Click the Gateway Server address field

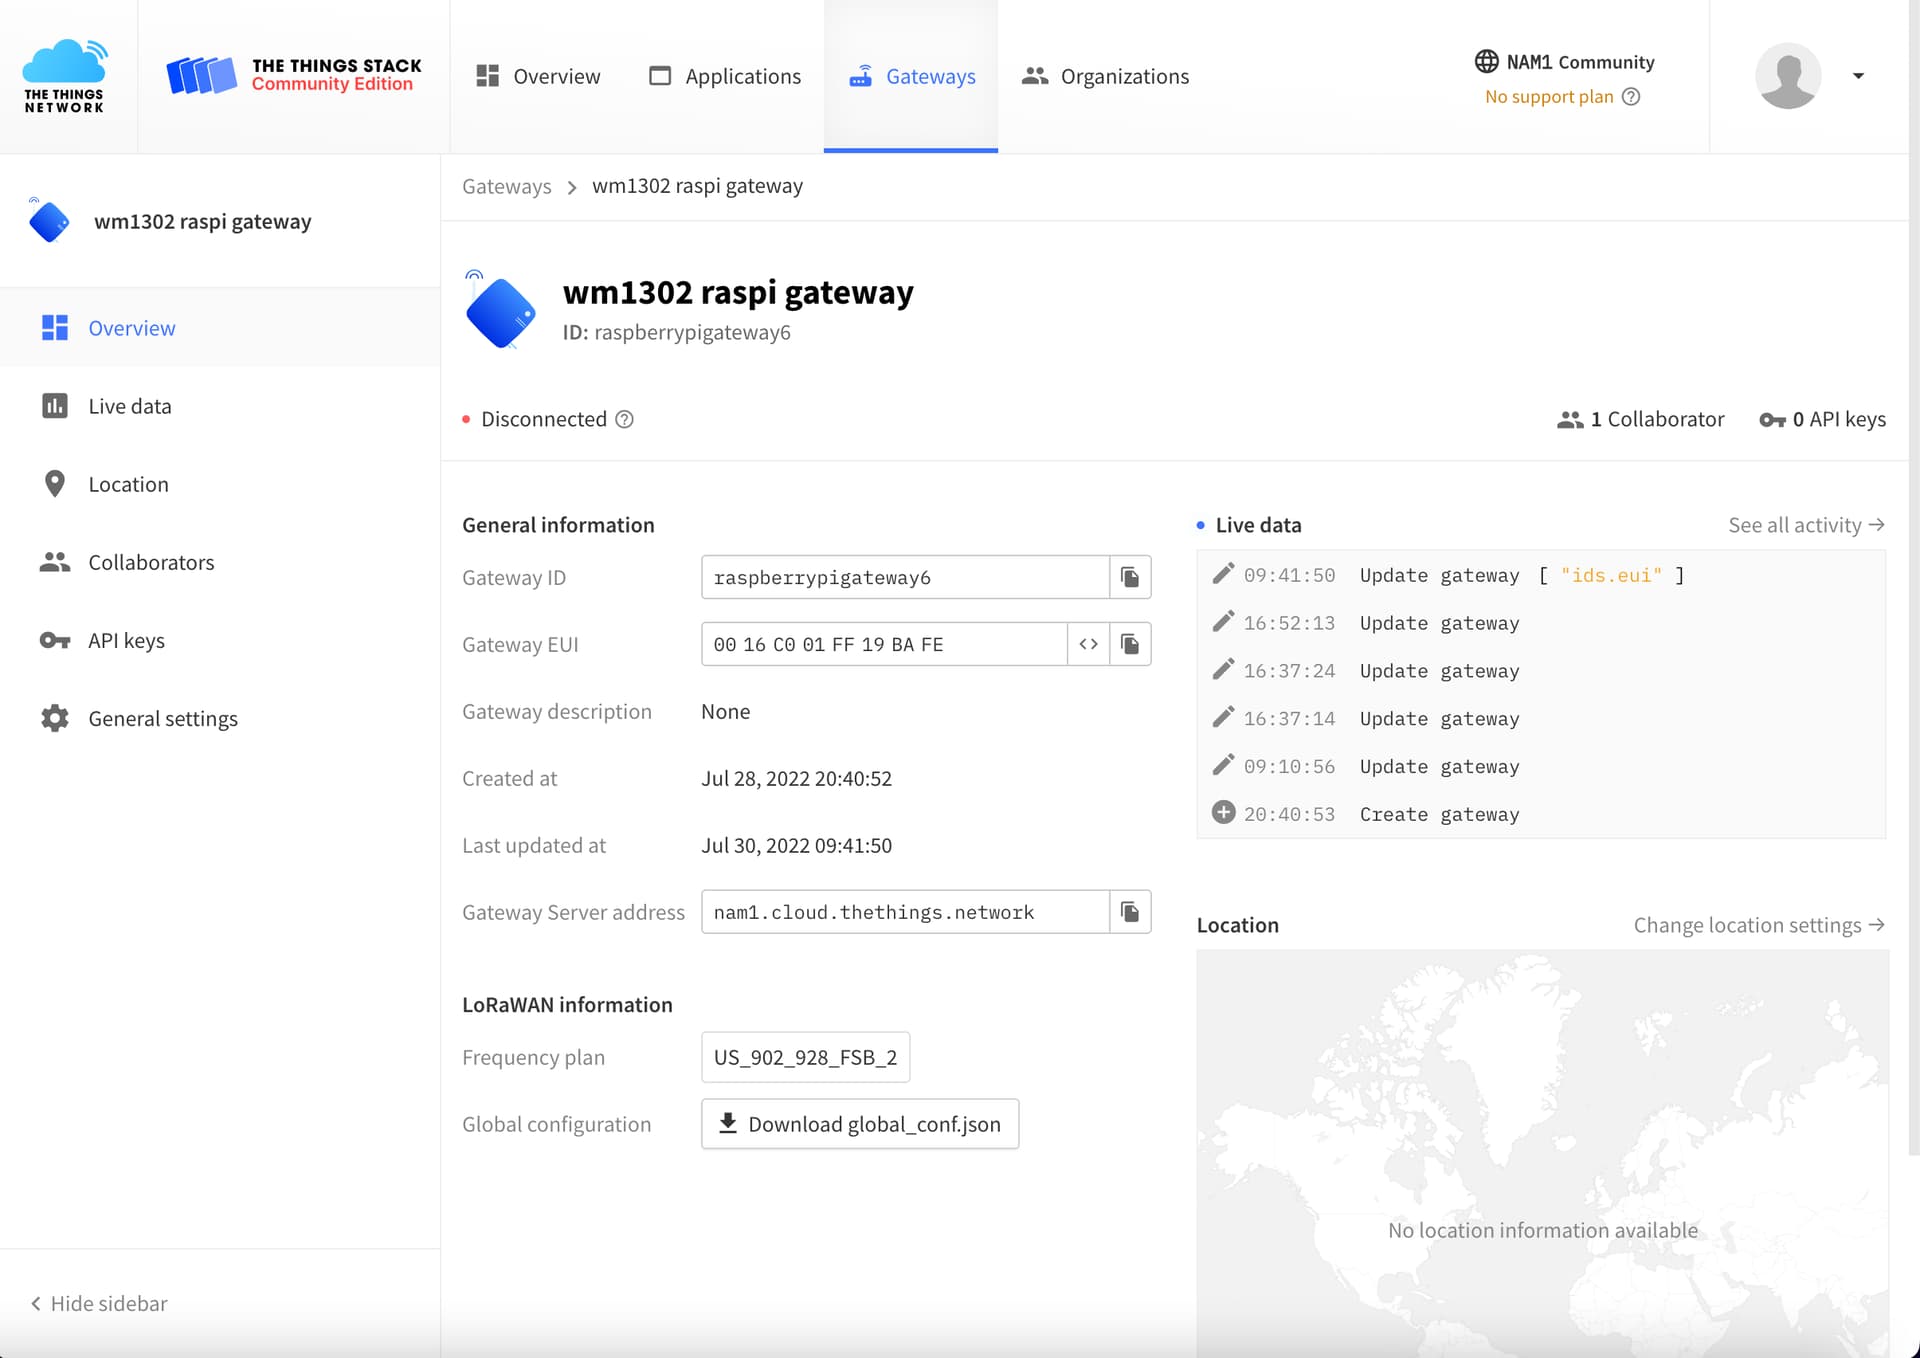point(905,912)
